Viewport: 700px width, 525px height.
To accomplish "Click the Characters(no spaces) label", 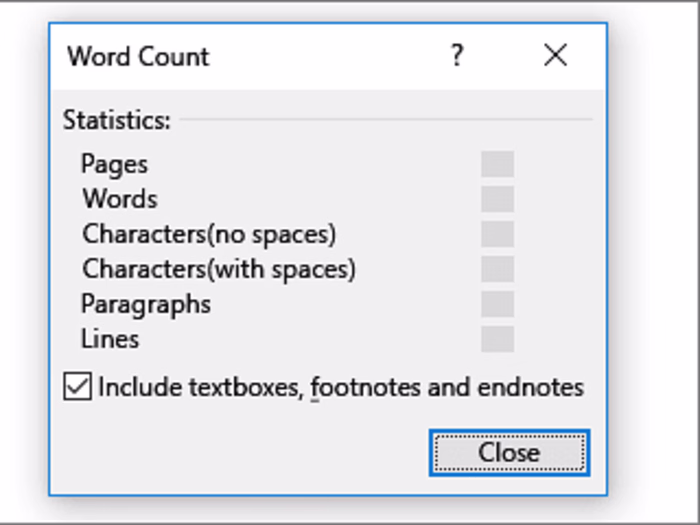I will coord(209,234).
